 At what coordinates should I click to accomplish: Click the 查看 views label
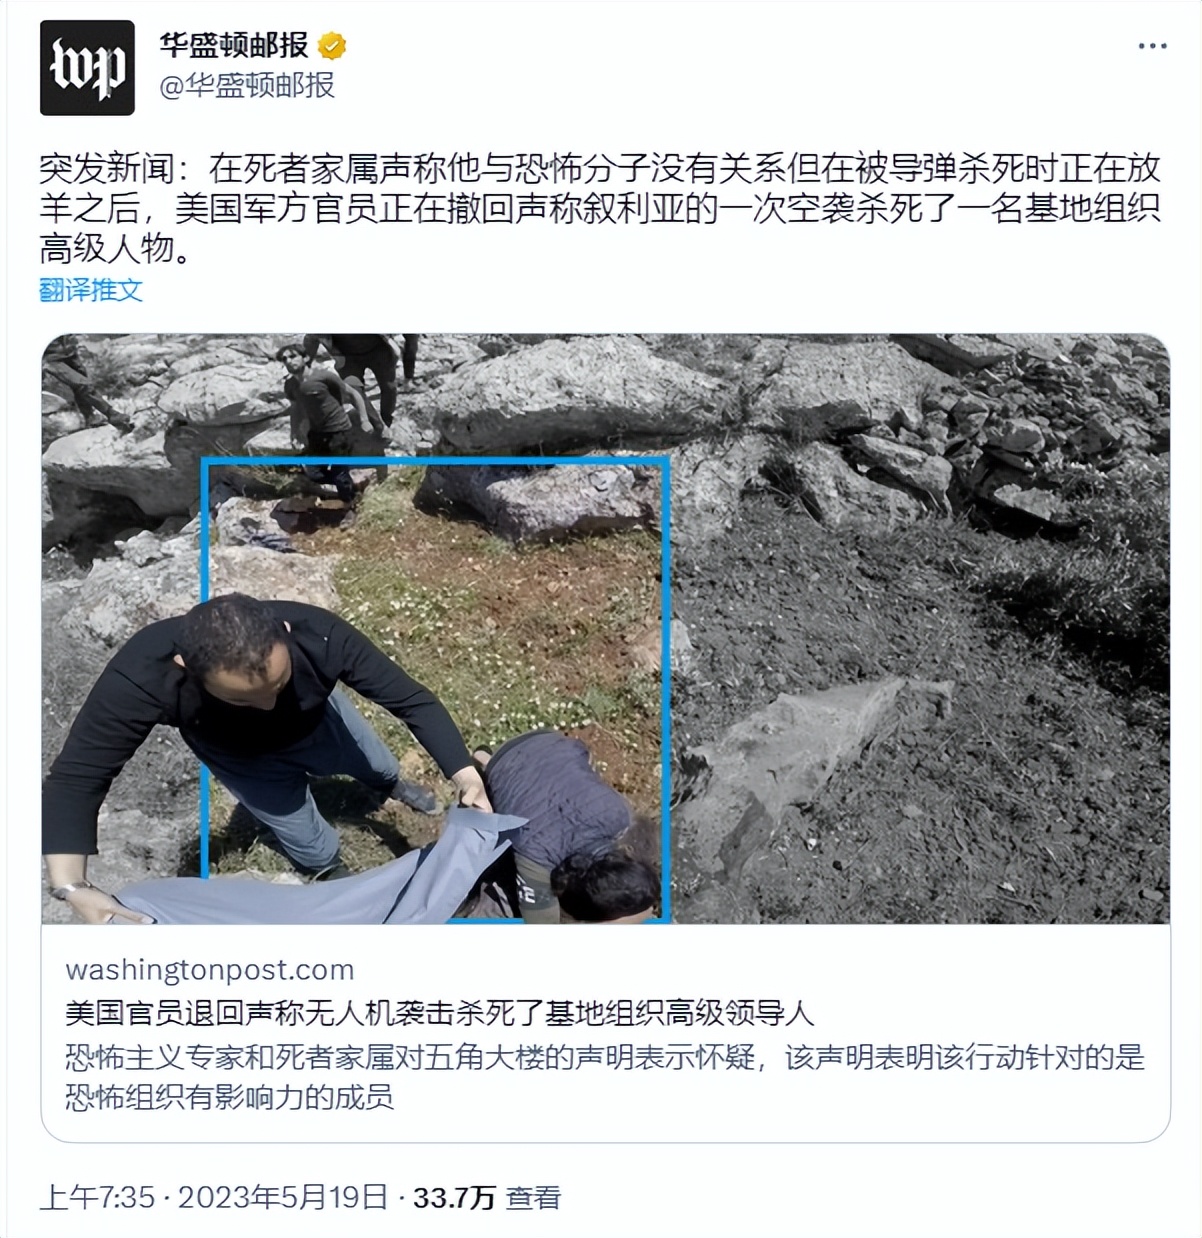pyautogui.click(x=533, y=1197)
